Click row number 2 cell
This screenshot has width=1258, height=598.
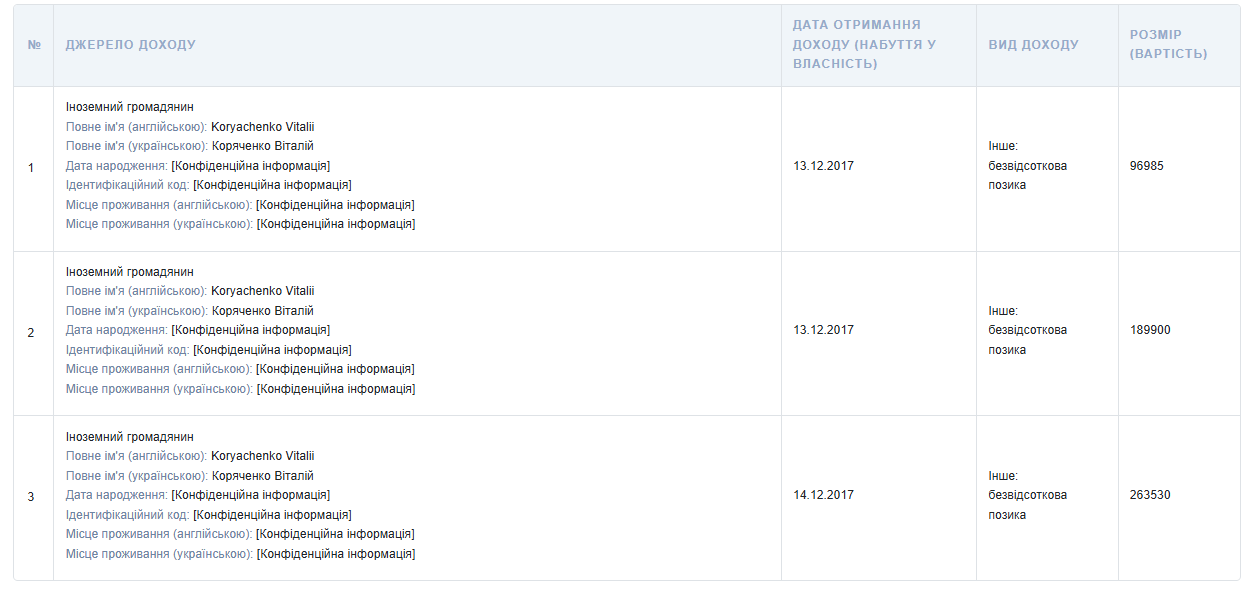click(x=31, y=332)
